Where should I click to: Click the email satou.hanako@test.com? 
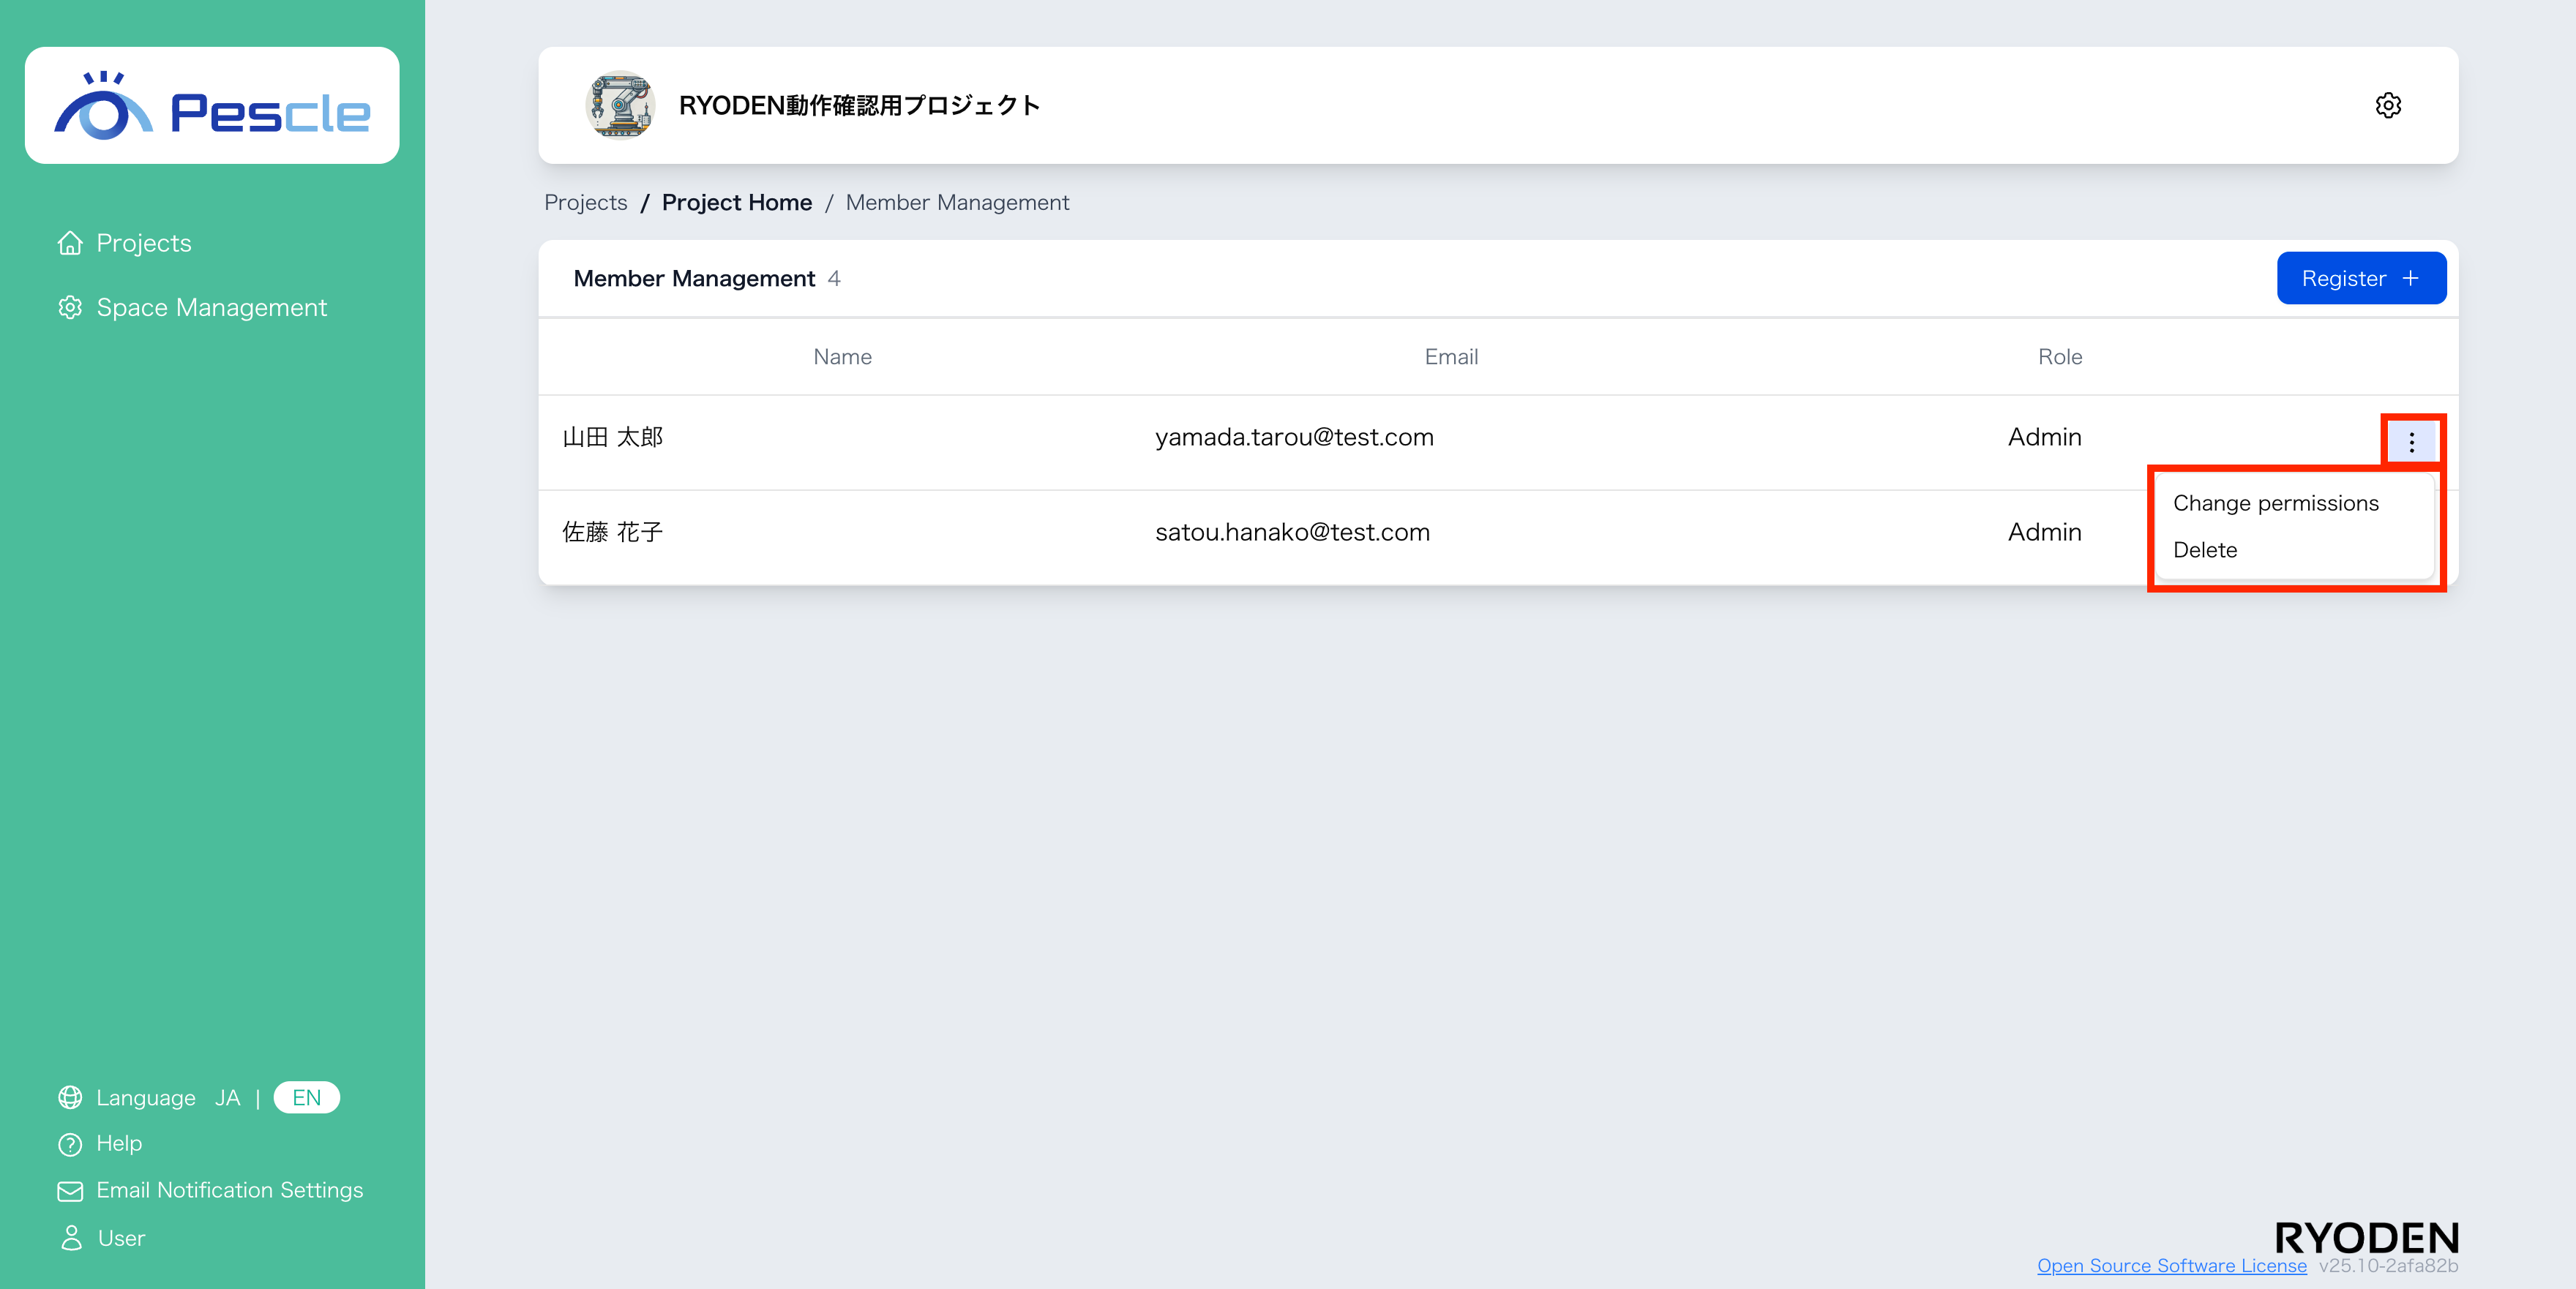[x=1293, y=532]
